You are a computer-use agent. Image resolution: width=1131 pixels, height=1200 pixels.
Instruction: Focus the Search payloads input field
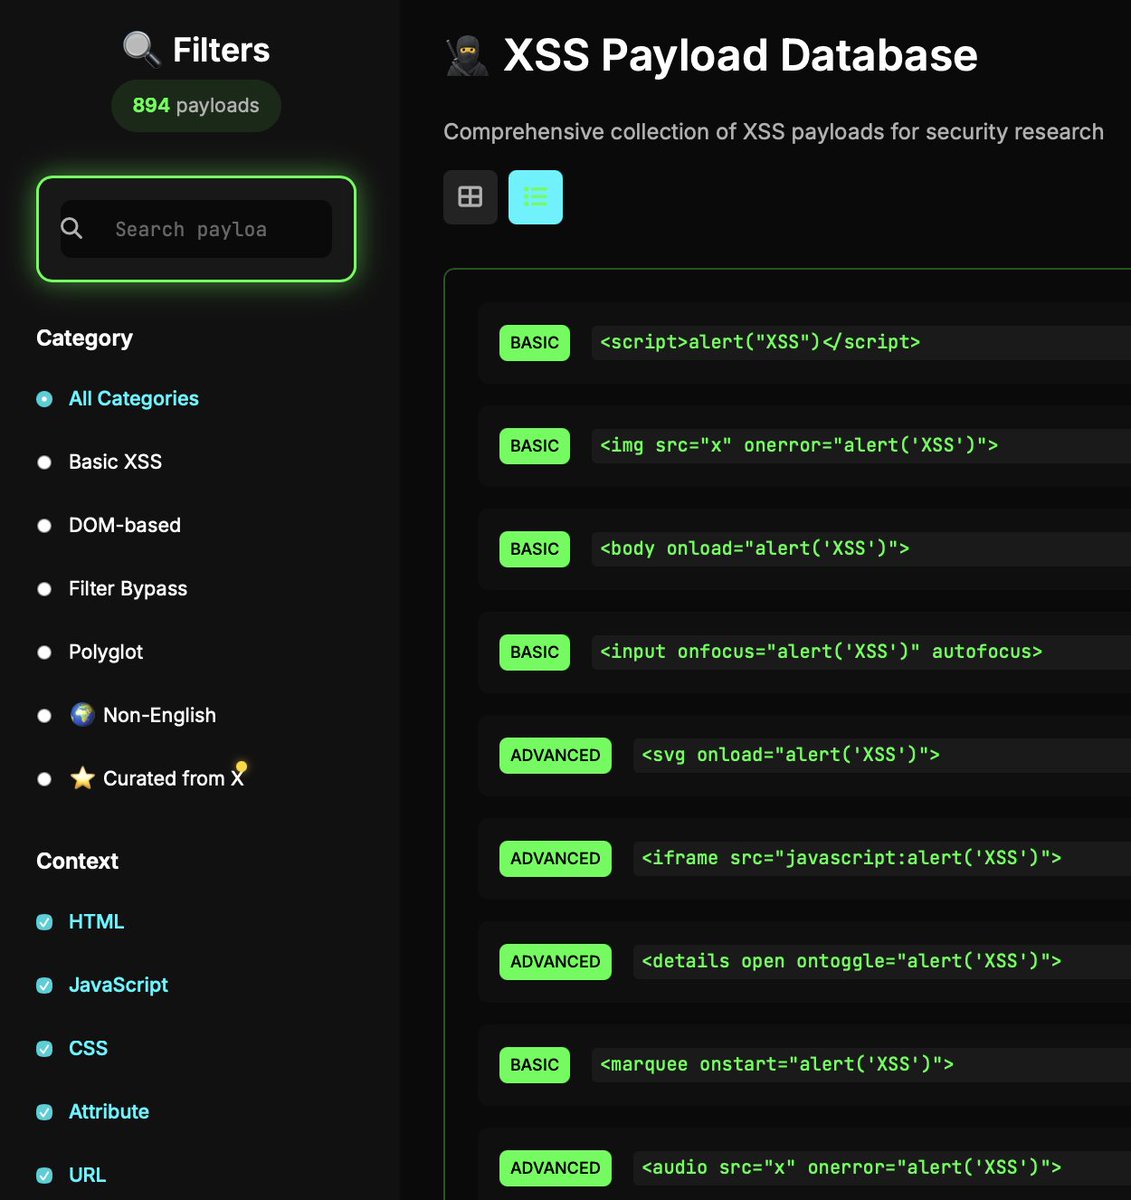pyautogui.click(x=196, y=229)
